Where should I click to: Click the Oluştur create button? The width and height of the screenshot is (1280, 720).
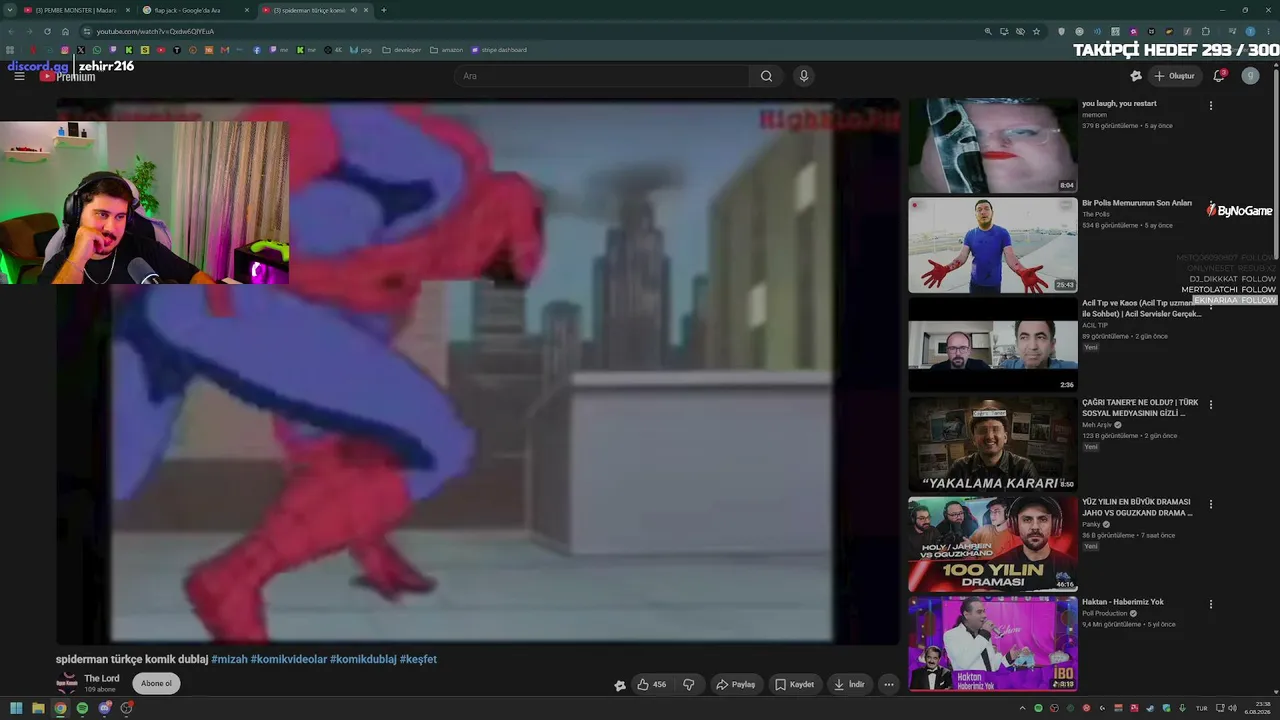[1175, 76]
